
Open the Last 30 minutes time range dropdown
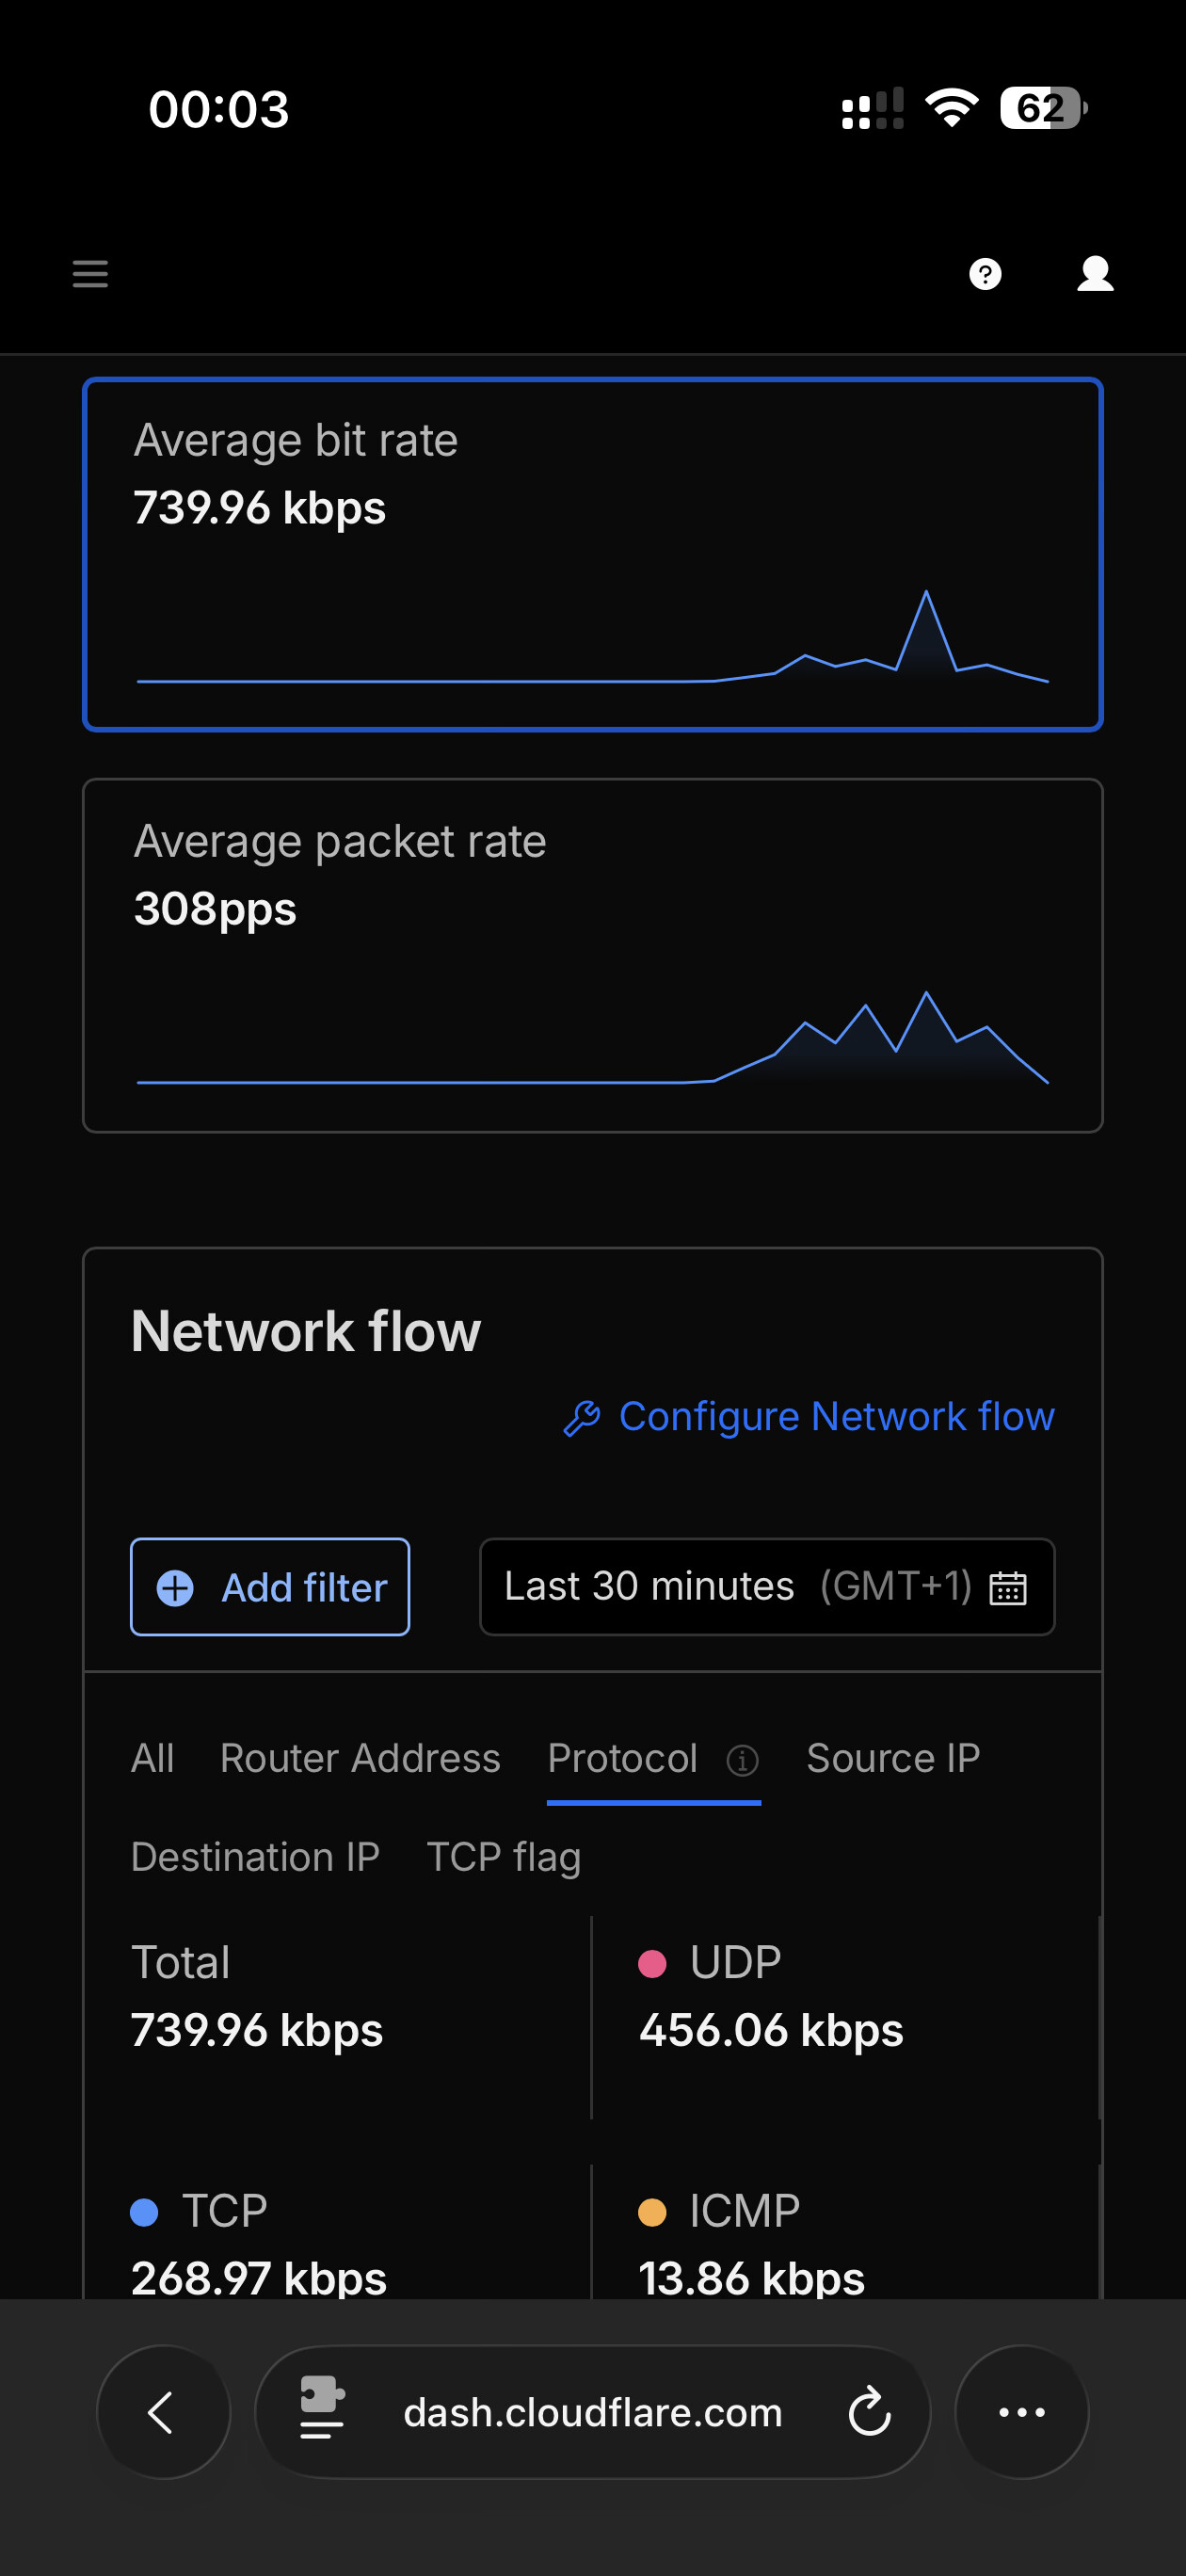740,1586
